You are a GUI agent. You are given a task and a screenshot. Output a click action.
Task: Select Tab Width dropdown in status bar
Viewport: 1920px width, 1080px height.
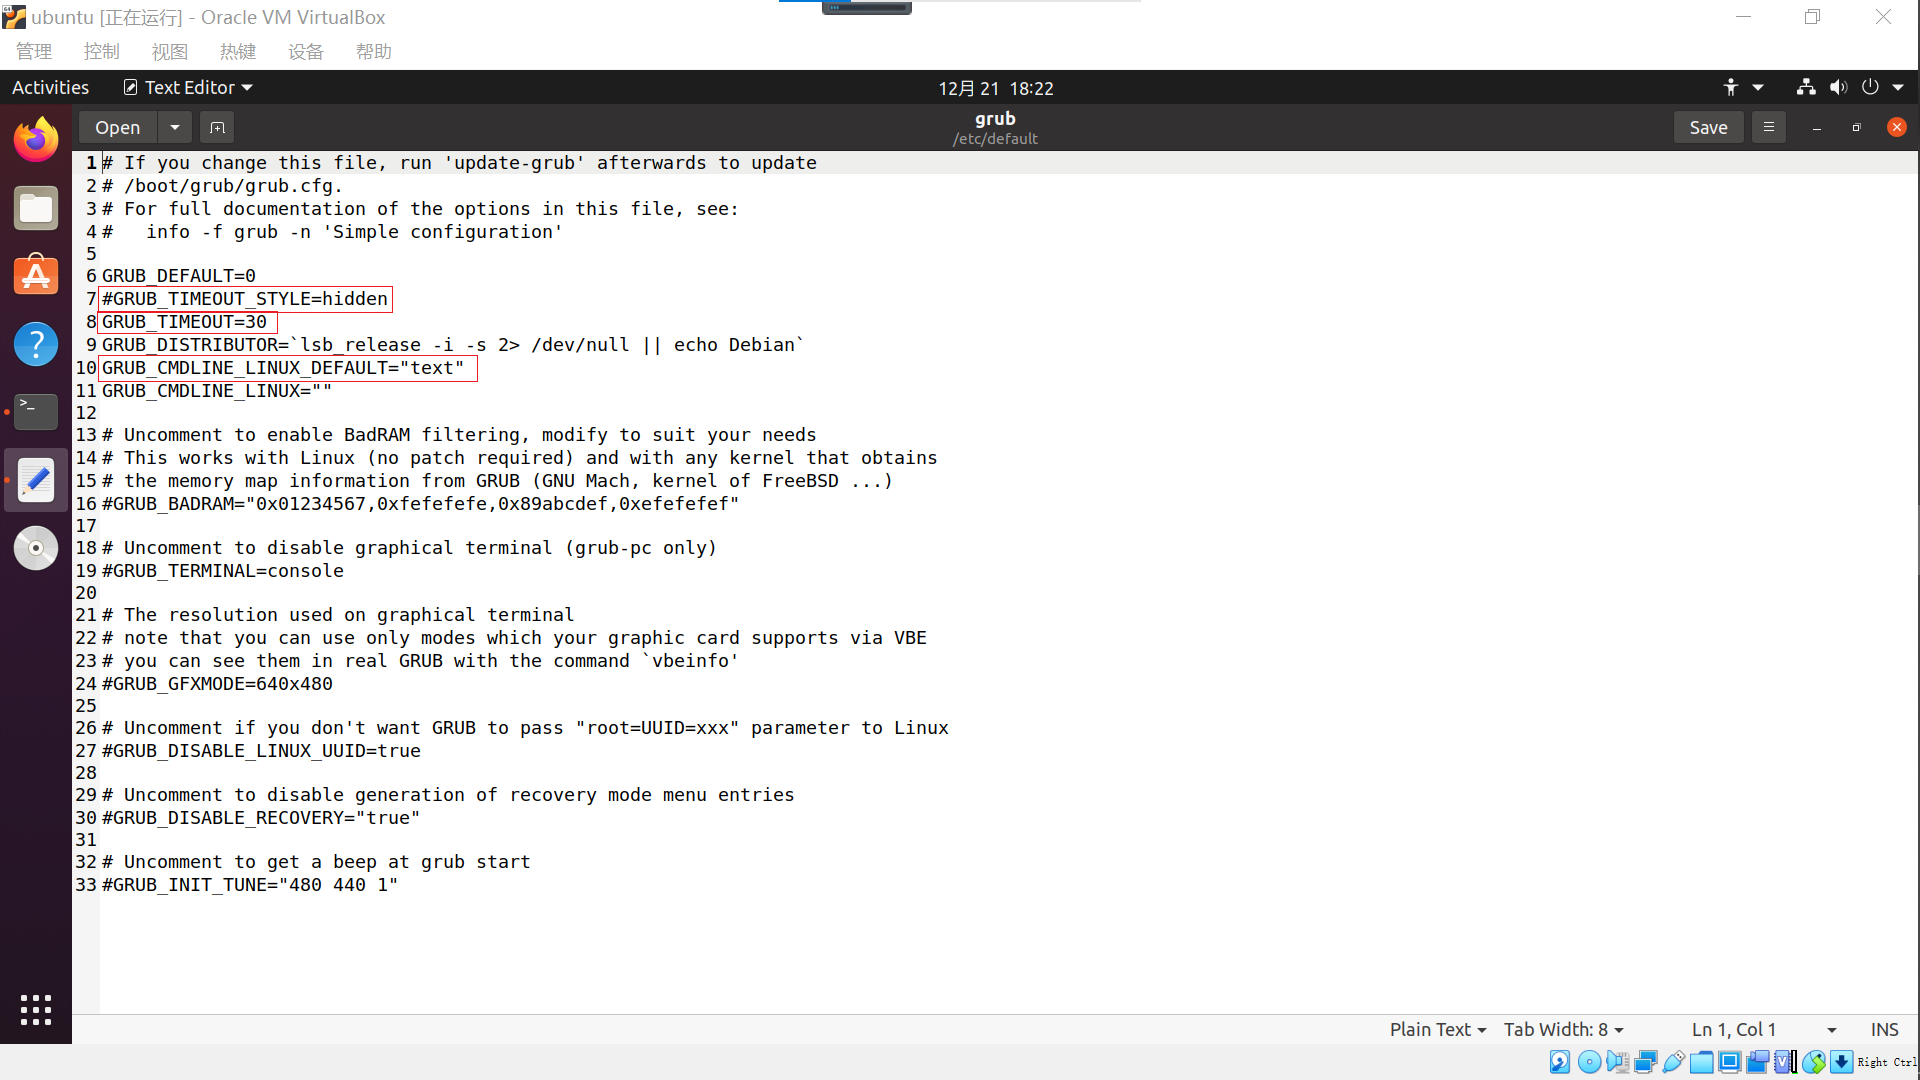point(1563,1030)
